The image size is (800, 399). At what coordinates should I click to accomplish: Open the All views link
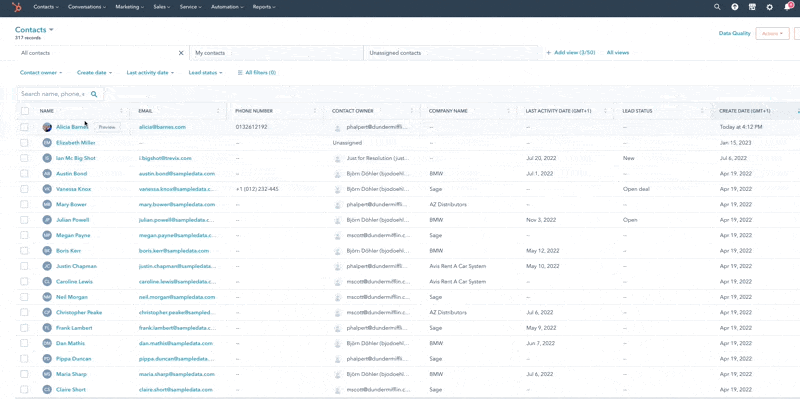[x=618, y=53]
